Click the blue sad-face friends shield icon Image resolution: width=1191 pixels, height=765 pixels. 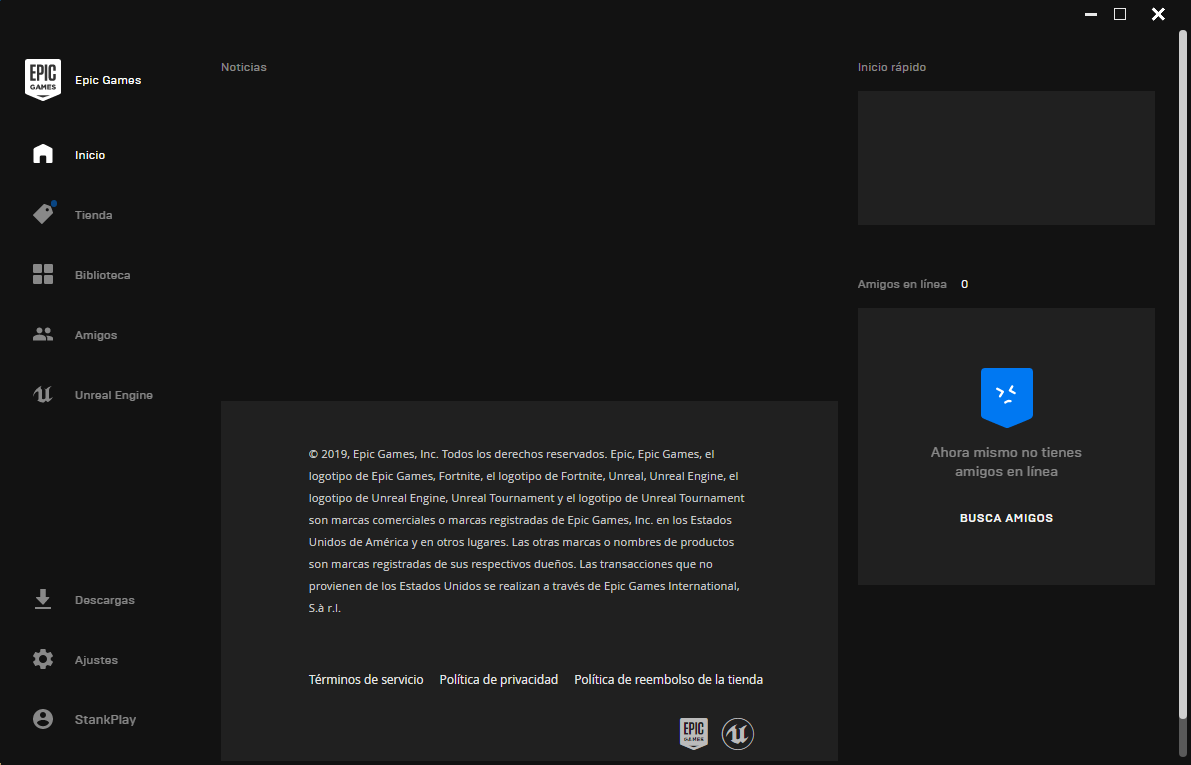(x=1006, y=397)
